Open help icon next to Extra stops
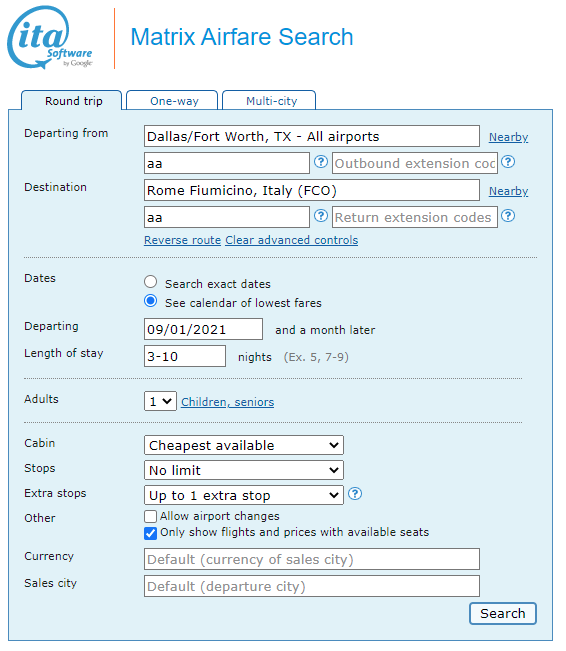This screenshot has height=651, width=566. coord(355,494)
